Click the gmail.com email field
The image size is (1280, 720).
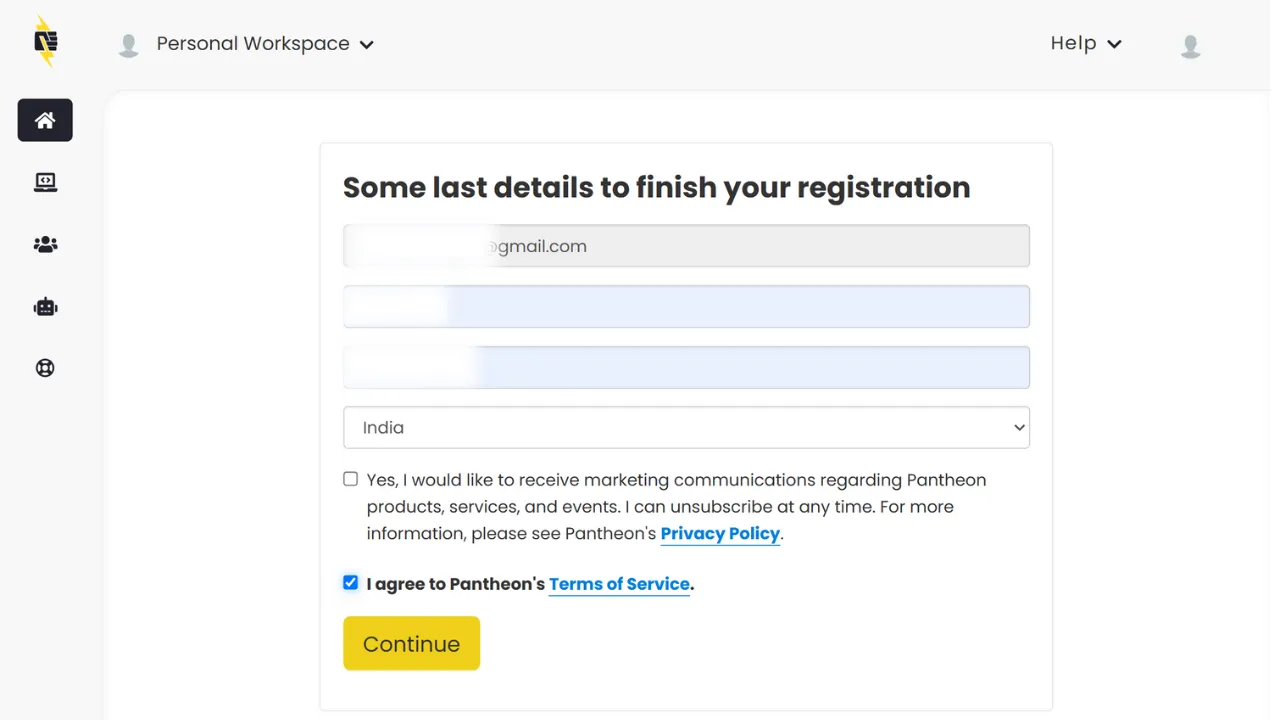686,246
